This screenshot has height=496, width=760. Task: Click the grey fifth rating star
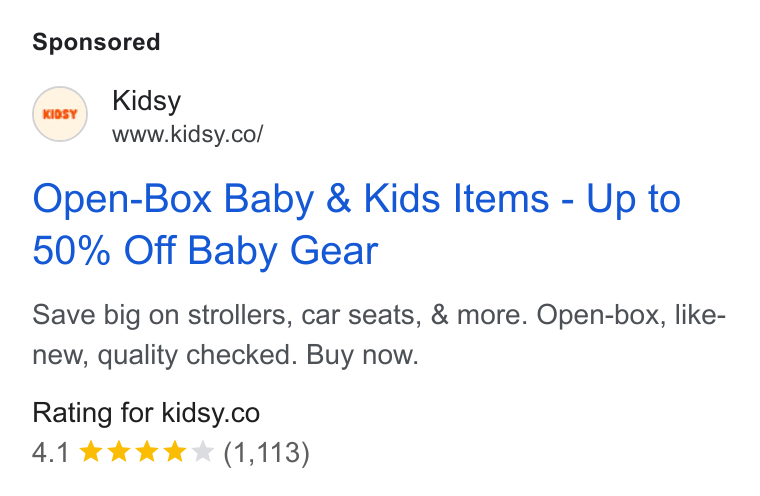tap(203, 452)
